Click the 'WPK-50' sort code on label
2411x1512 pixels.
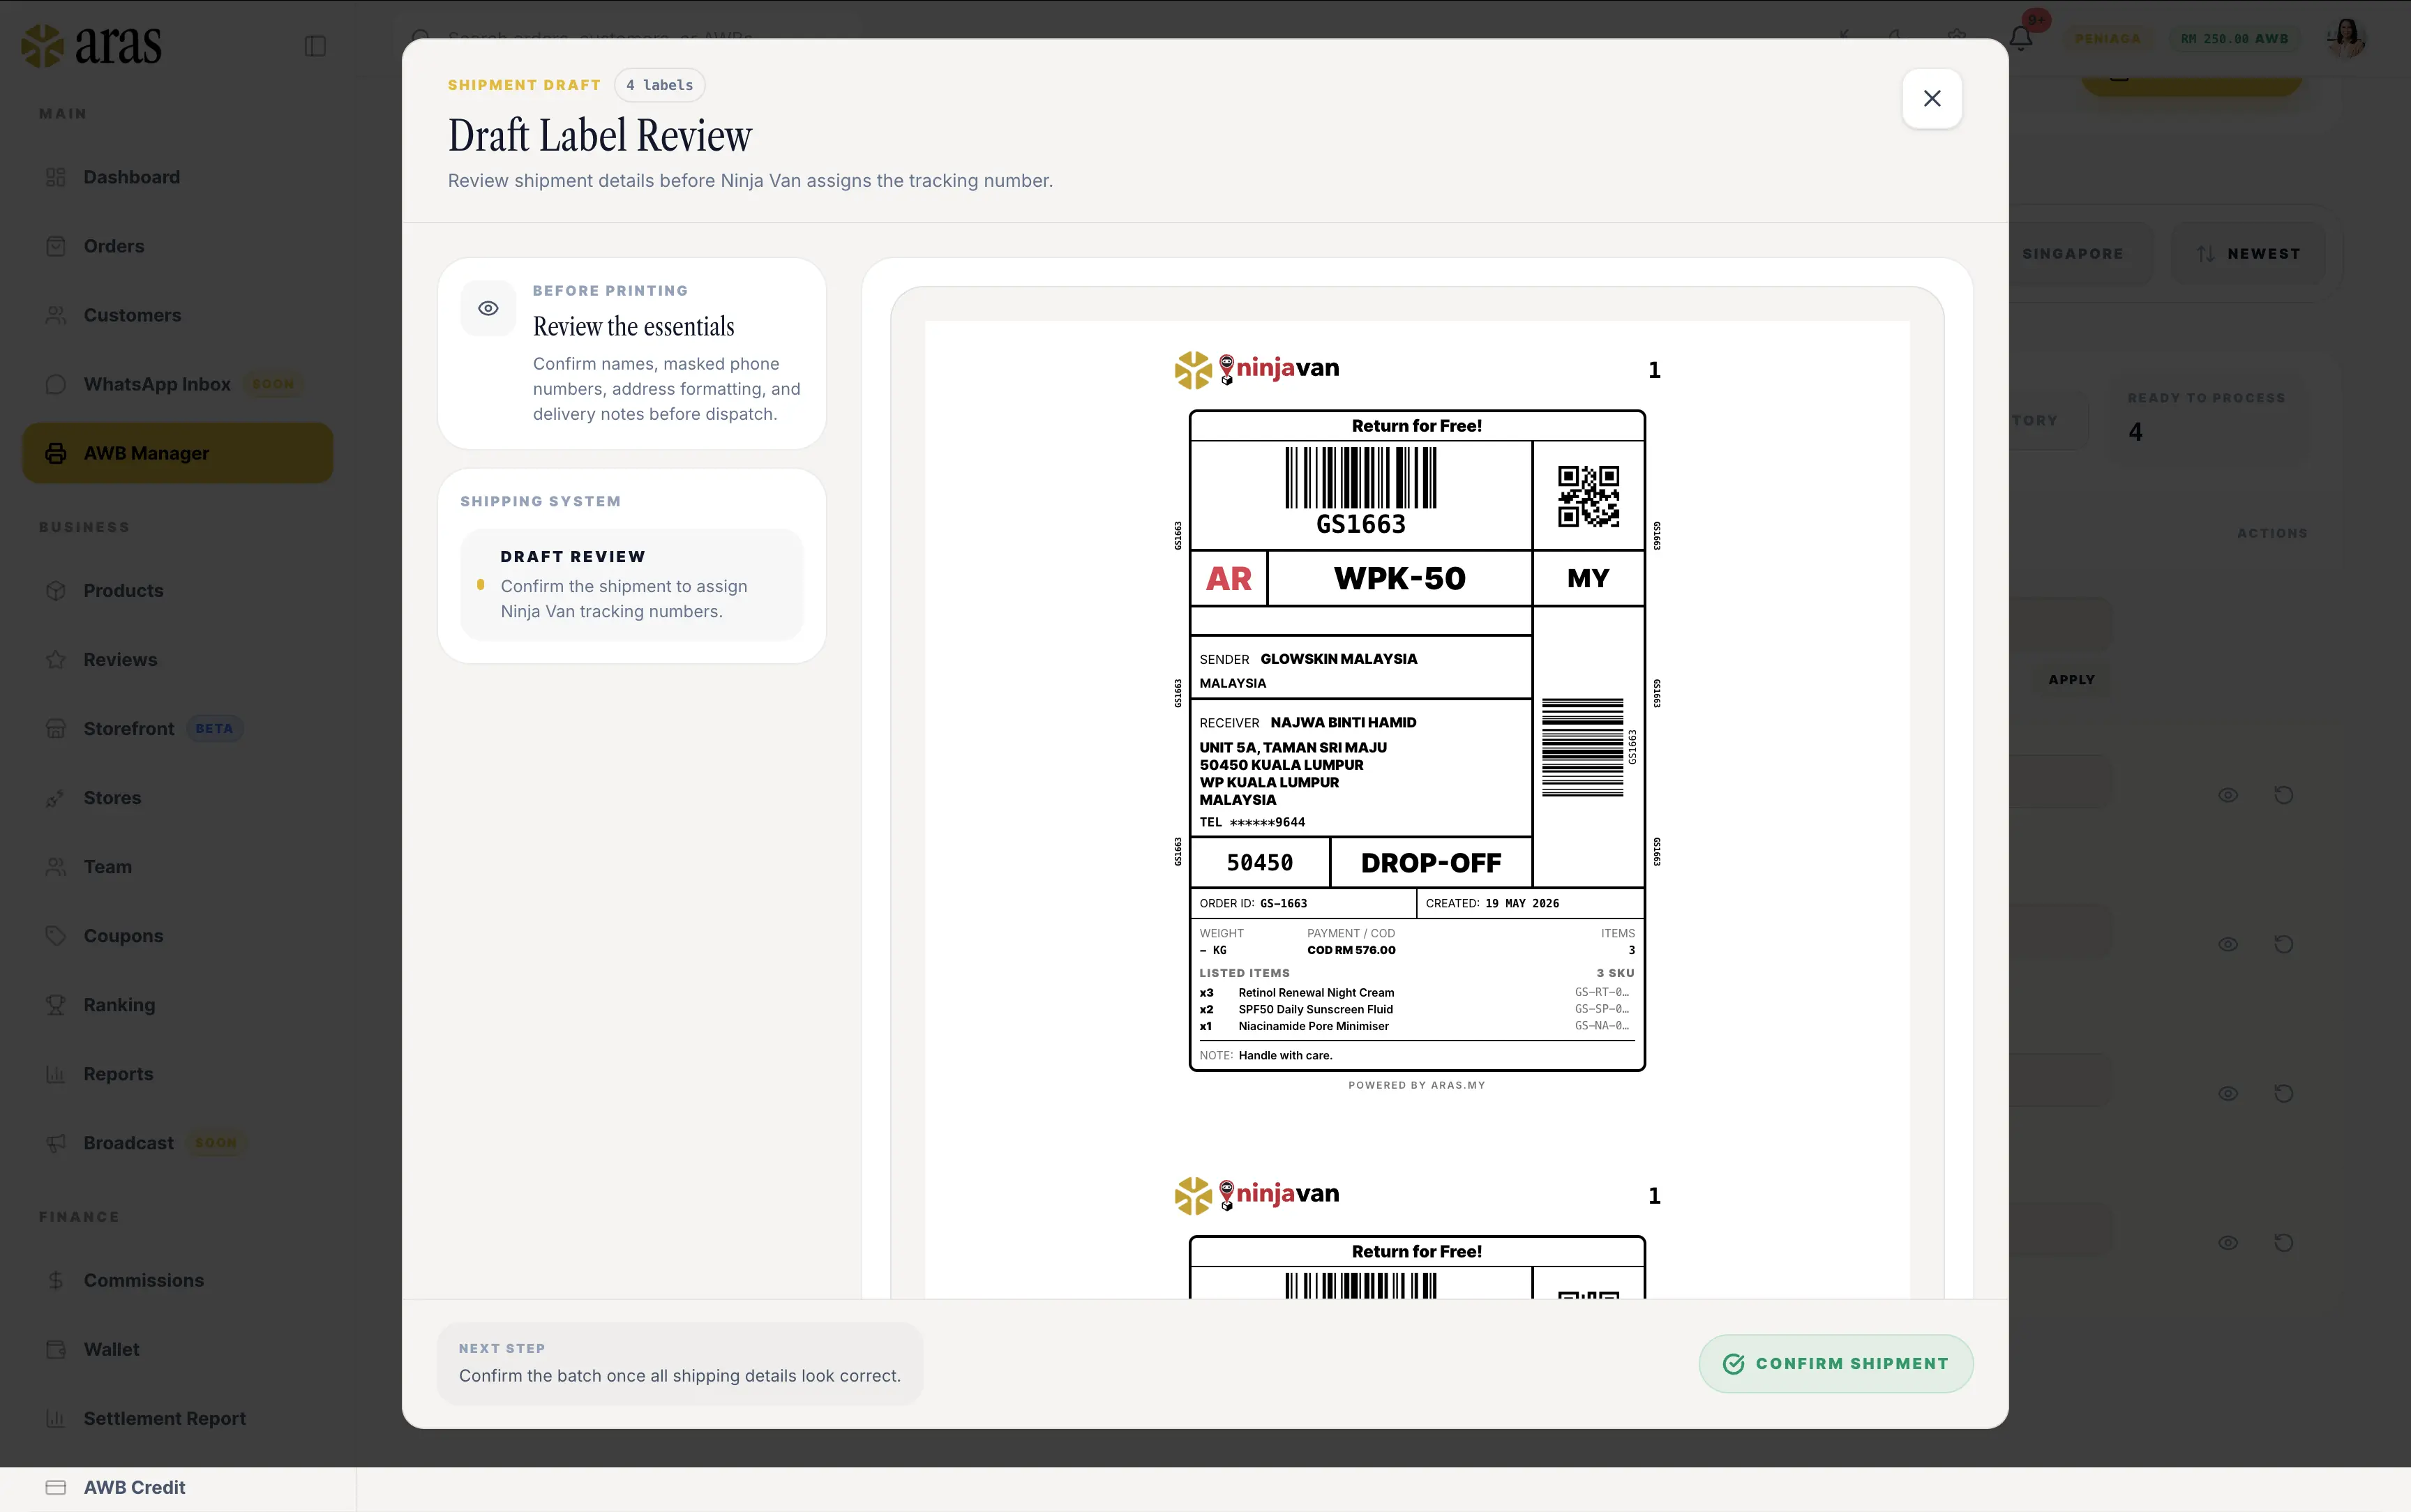[1399, 579]
